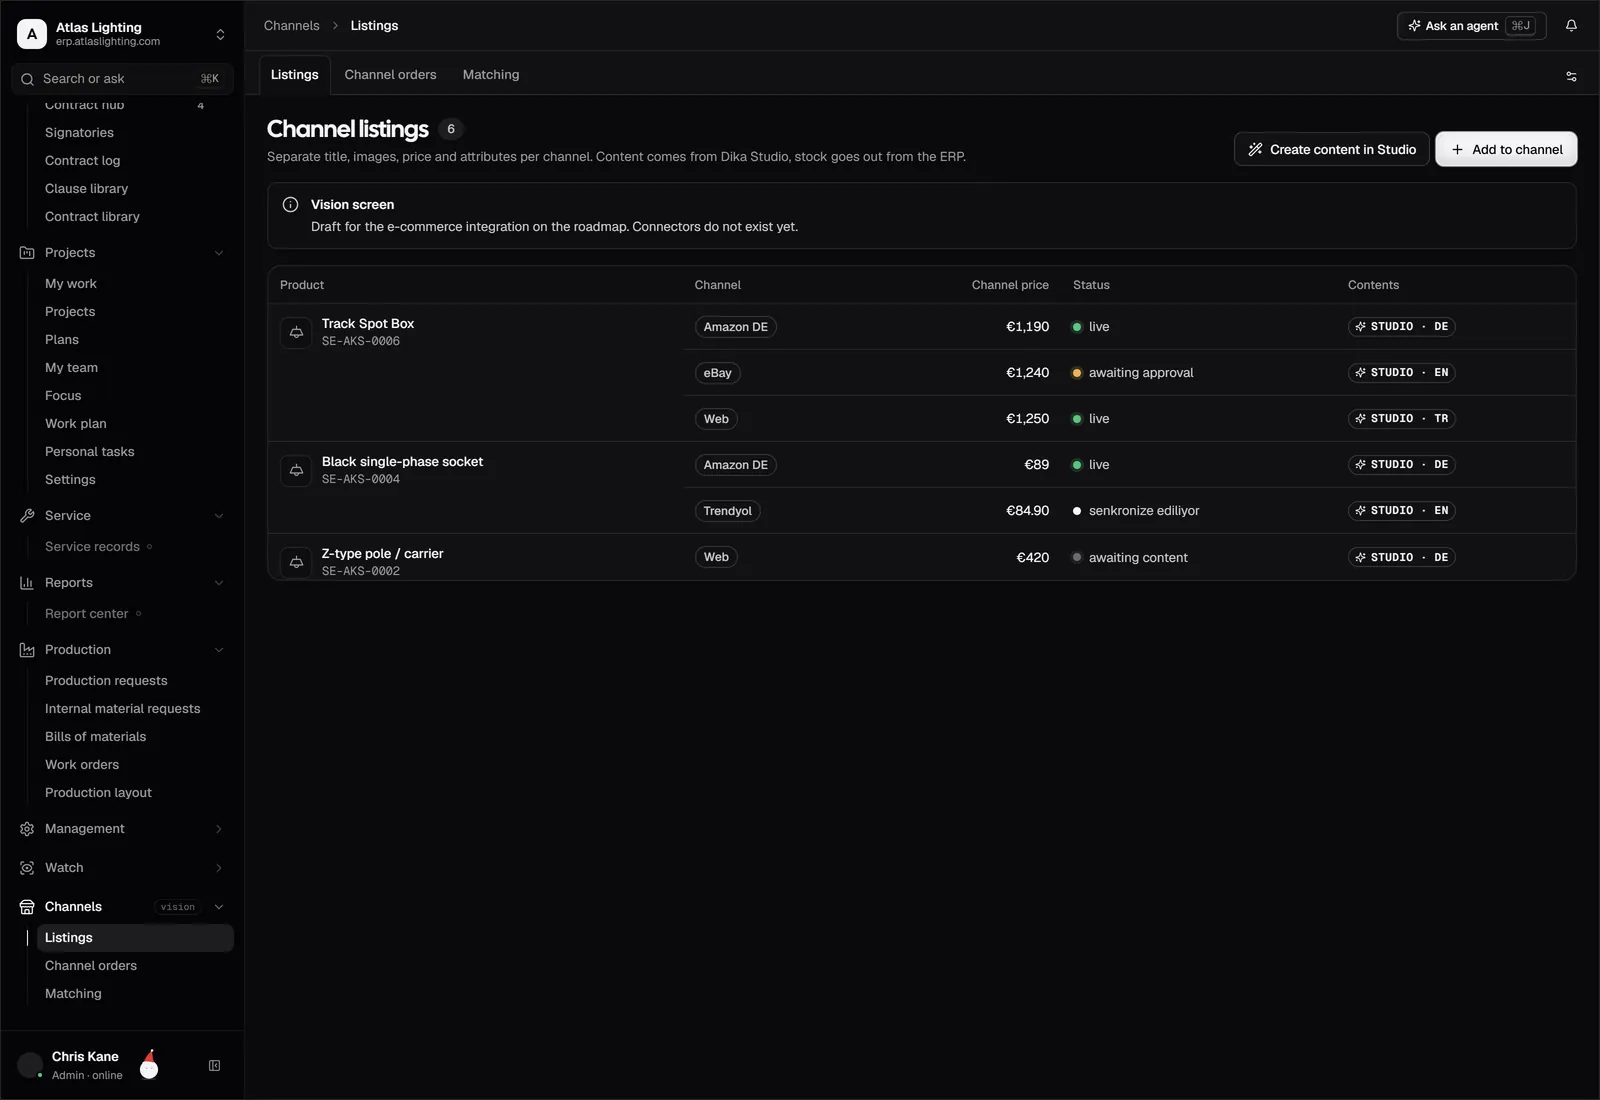Click the Watch eye-scan icon
Image resolution: width=1600 pixels, height=1100 pixels.
coord(27,868)
